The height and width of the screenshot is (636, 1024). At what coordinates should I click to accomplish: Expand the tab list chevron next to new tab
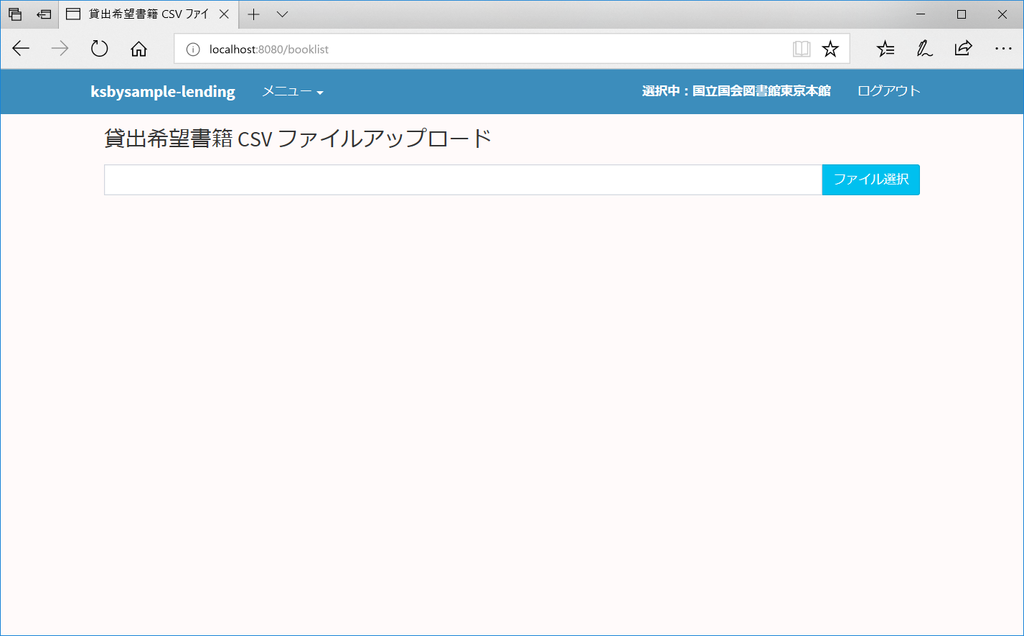[281, 14]
